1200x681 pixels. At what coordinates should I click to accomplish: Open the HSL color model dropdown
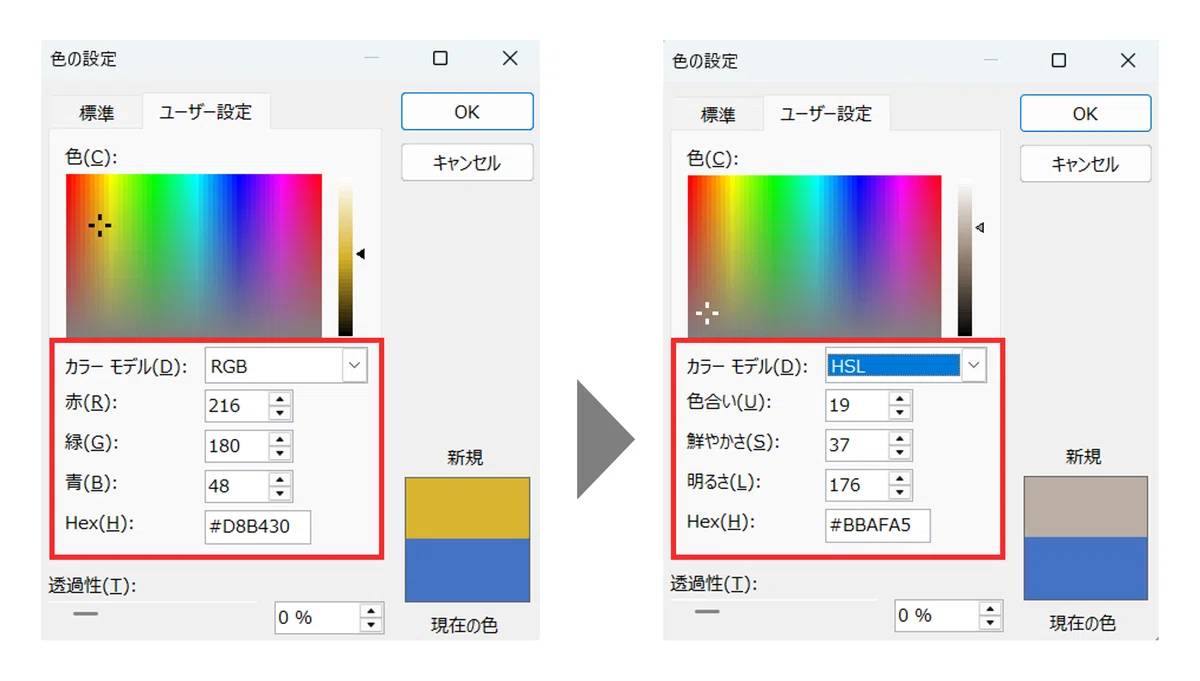974,366
